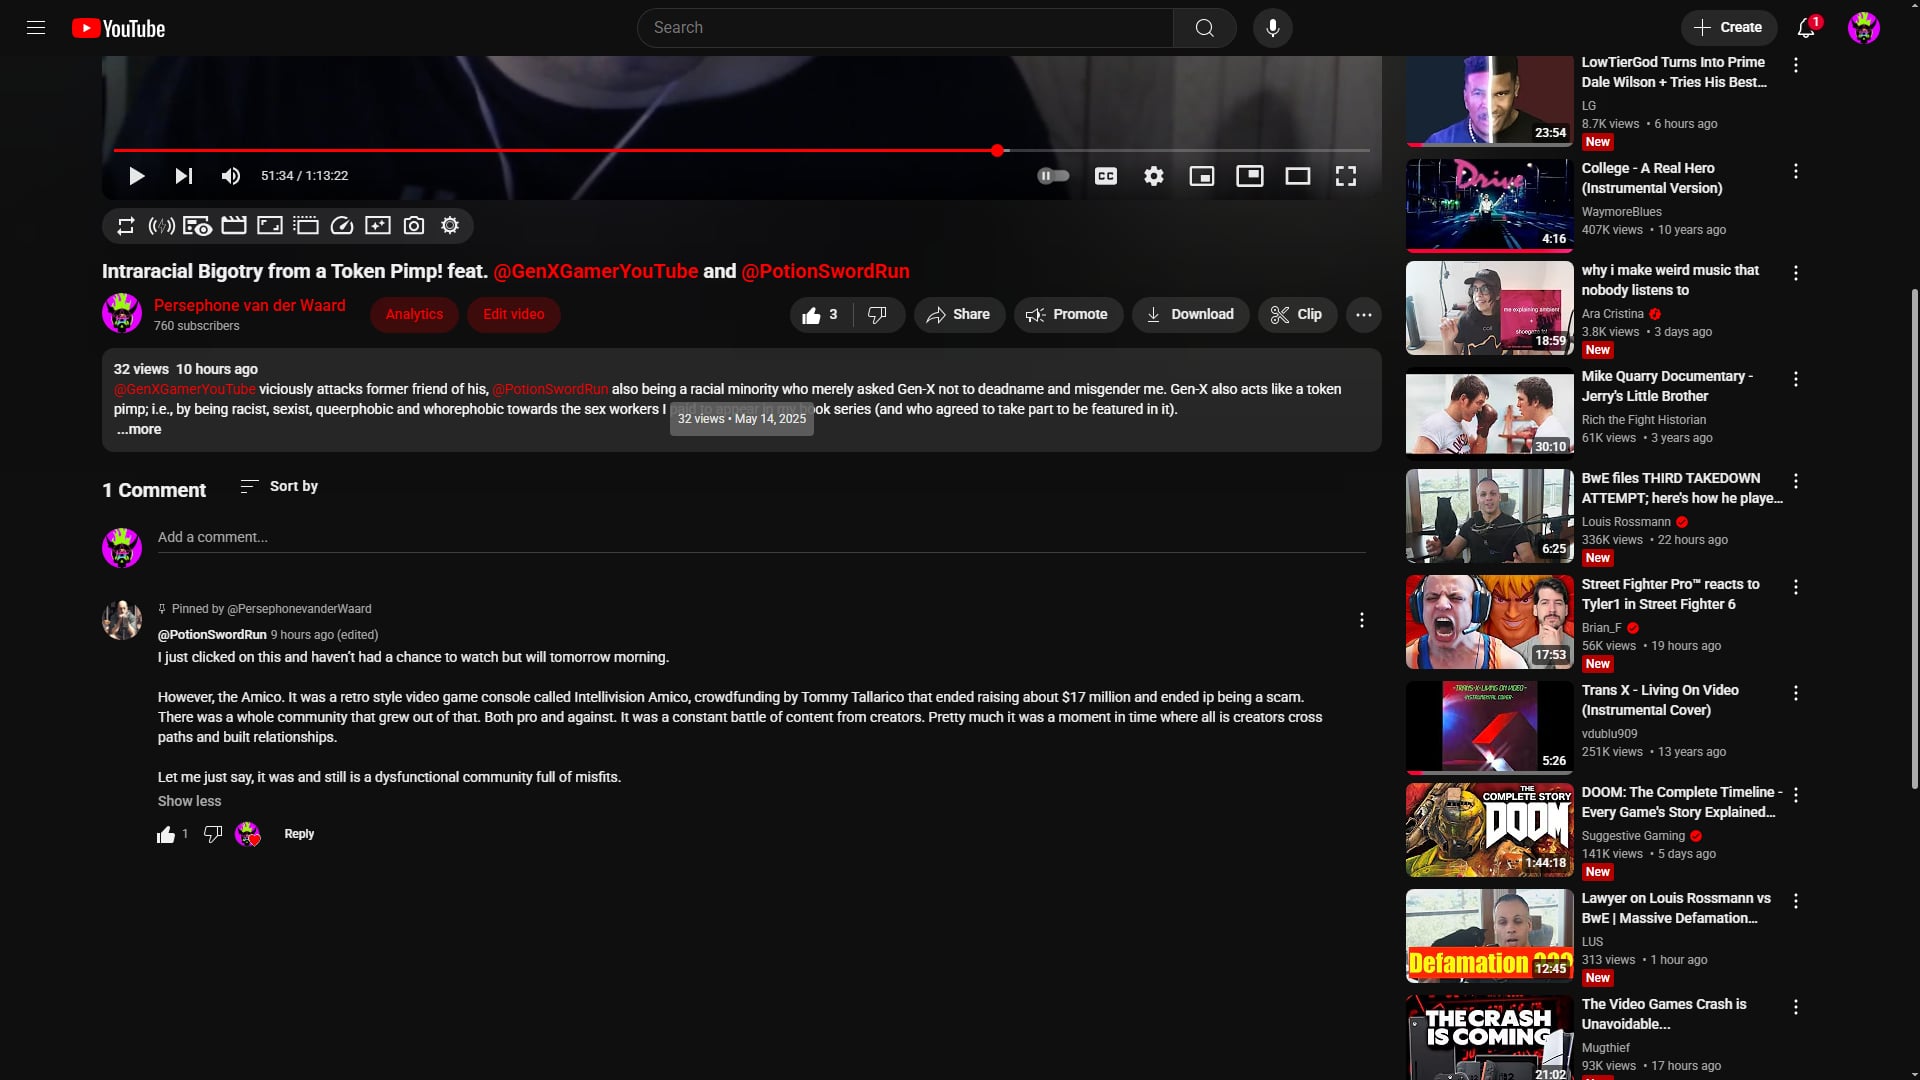The width and height of the screenshot is (1920, 1080).
Task: Click the Download button
Action: click(1190, 315)
